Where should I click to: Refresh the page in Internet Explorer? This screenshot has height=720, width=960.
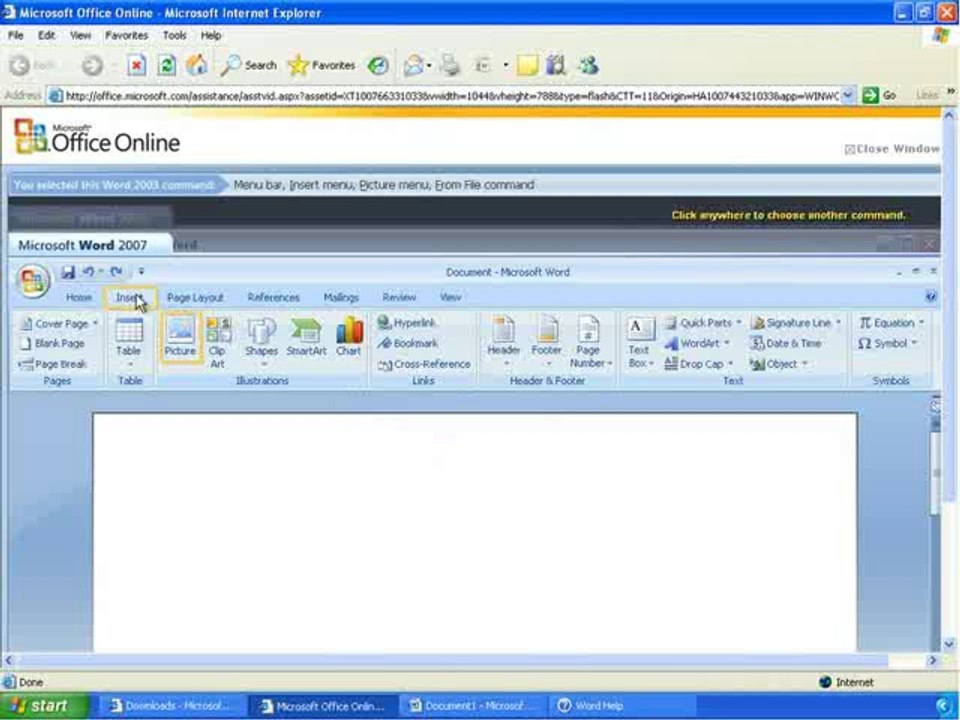(x=167, y=65)
